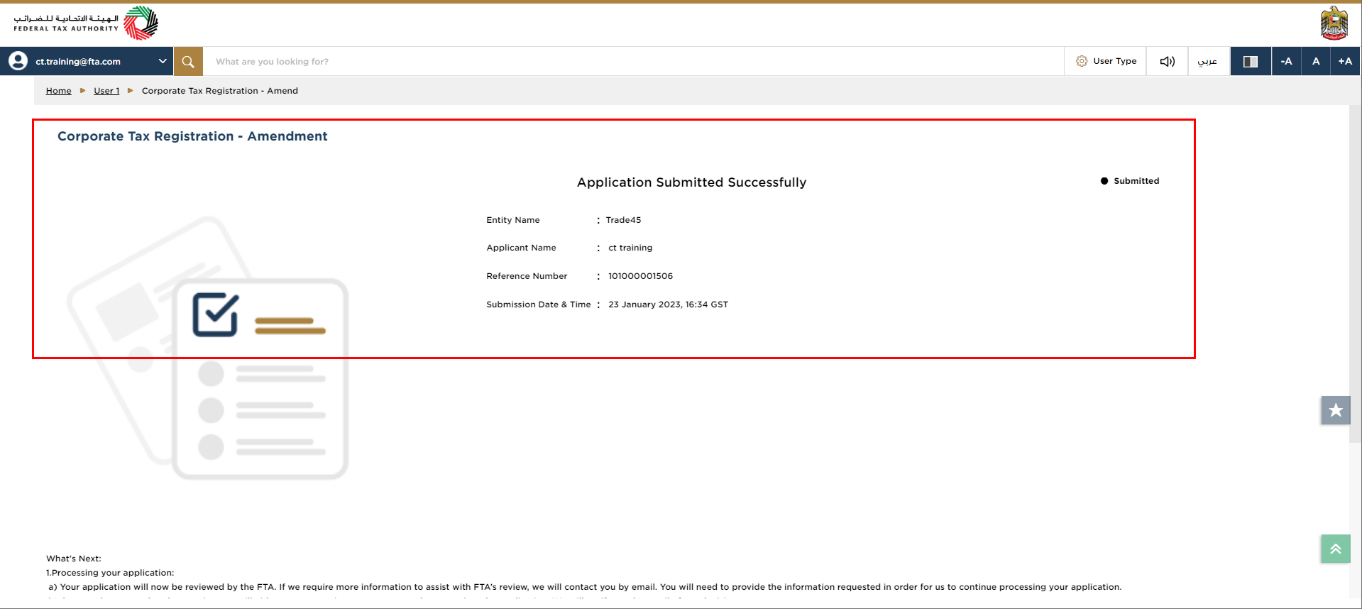Viewport: 1362px width, 609px height.
Task: Reset font size with A
Action: pyautogui.click(x=1316, y=61)
